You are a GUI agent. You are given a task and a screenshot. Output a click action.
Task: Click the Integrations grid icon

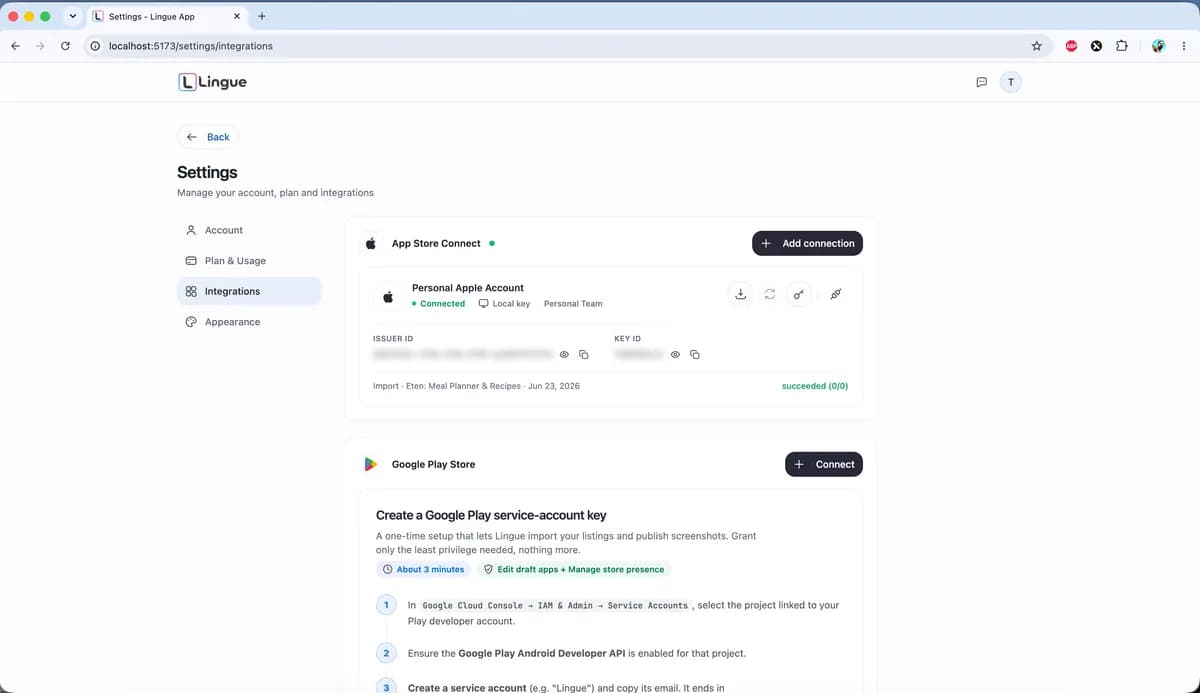point(191,291)
